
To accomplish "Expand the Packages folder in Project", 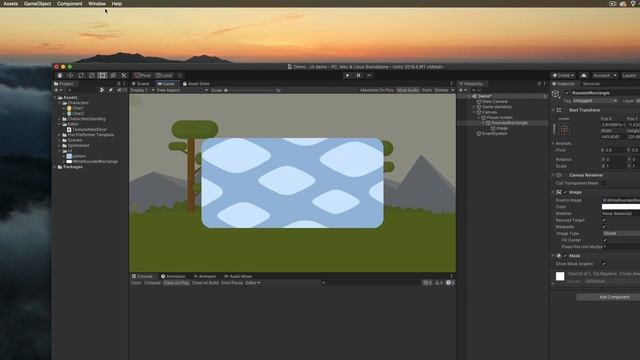I will 56,167.
